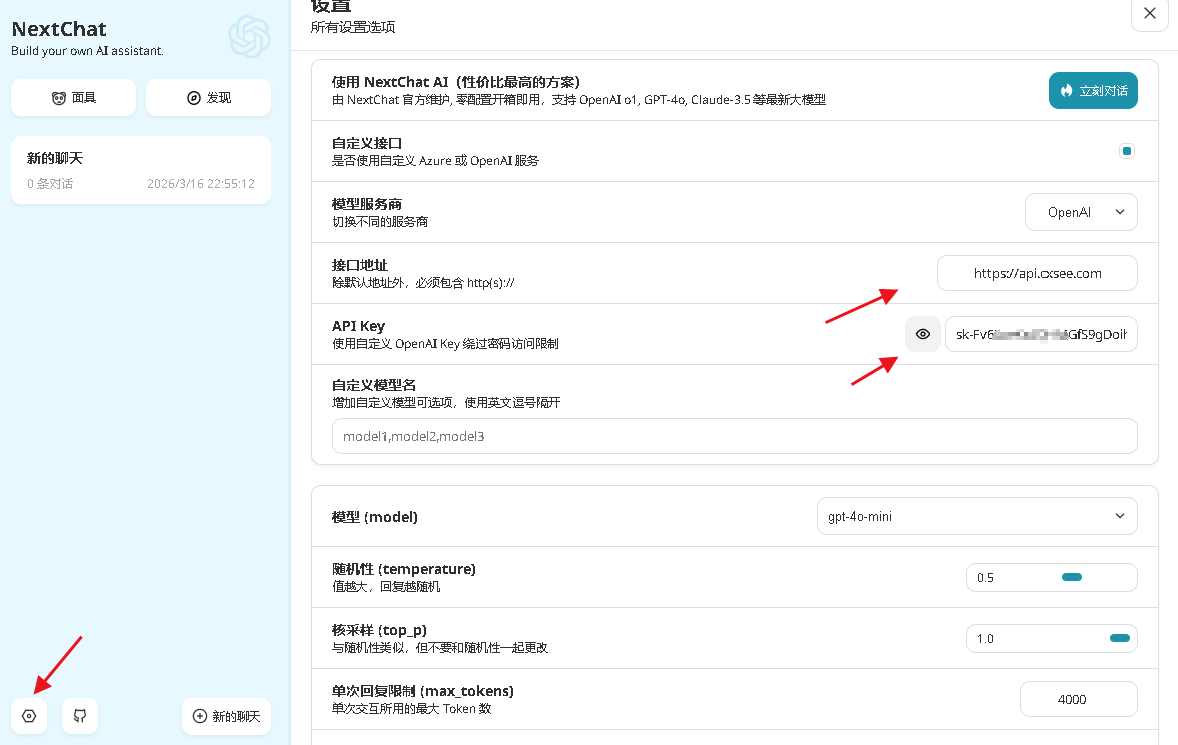The width and height of the screenshot is (1178, 745).
Task: Expand the 模型服务商 OpenAI dropdown
Action: click(x=1081, y=212)
